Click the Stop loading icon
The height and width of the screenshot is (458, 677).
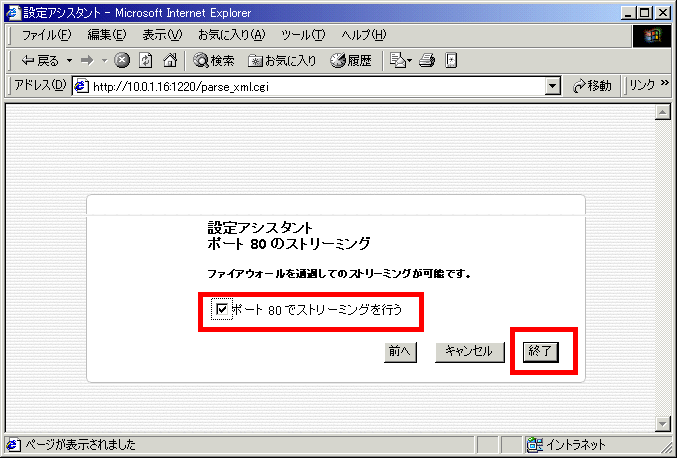click(x=122, y=61)
